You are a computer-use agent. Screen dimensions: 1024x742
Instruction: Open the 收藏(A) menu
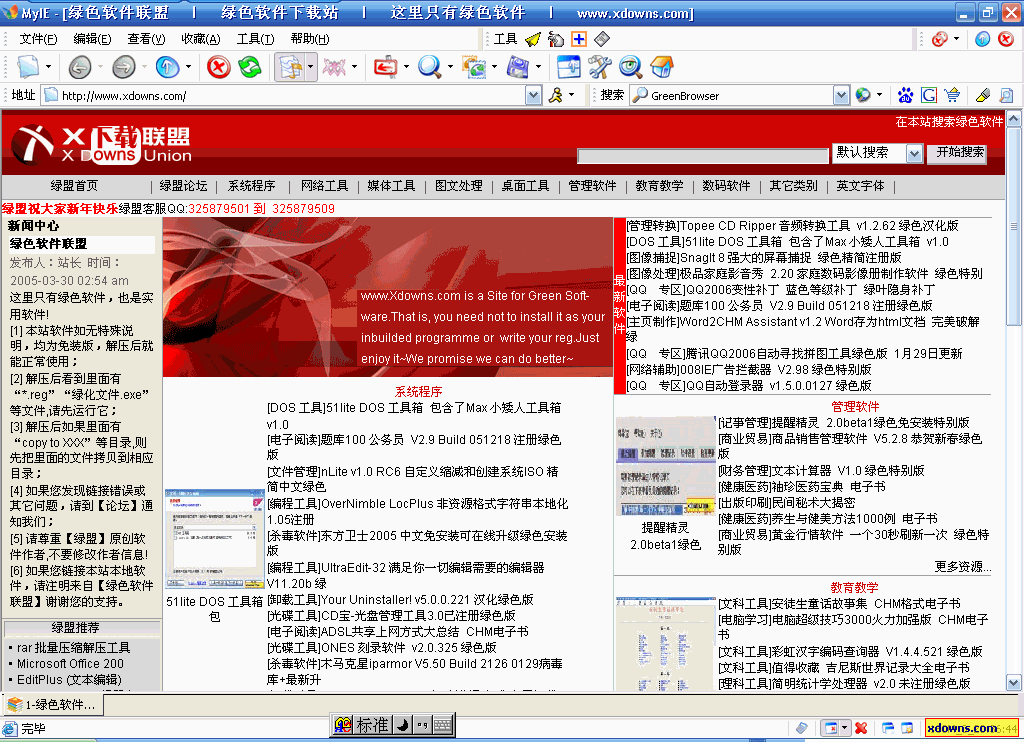tap(200, 39)
